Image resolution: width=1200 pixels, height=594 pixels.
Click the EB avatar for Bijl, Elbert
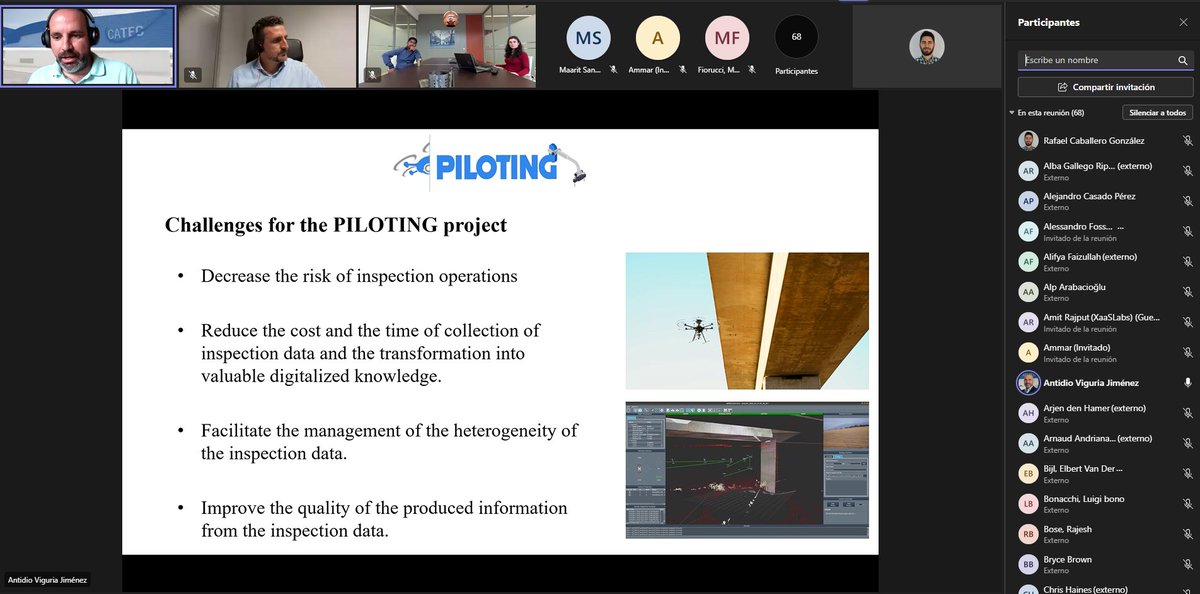1028,473
